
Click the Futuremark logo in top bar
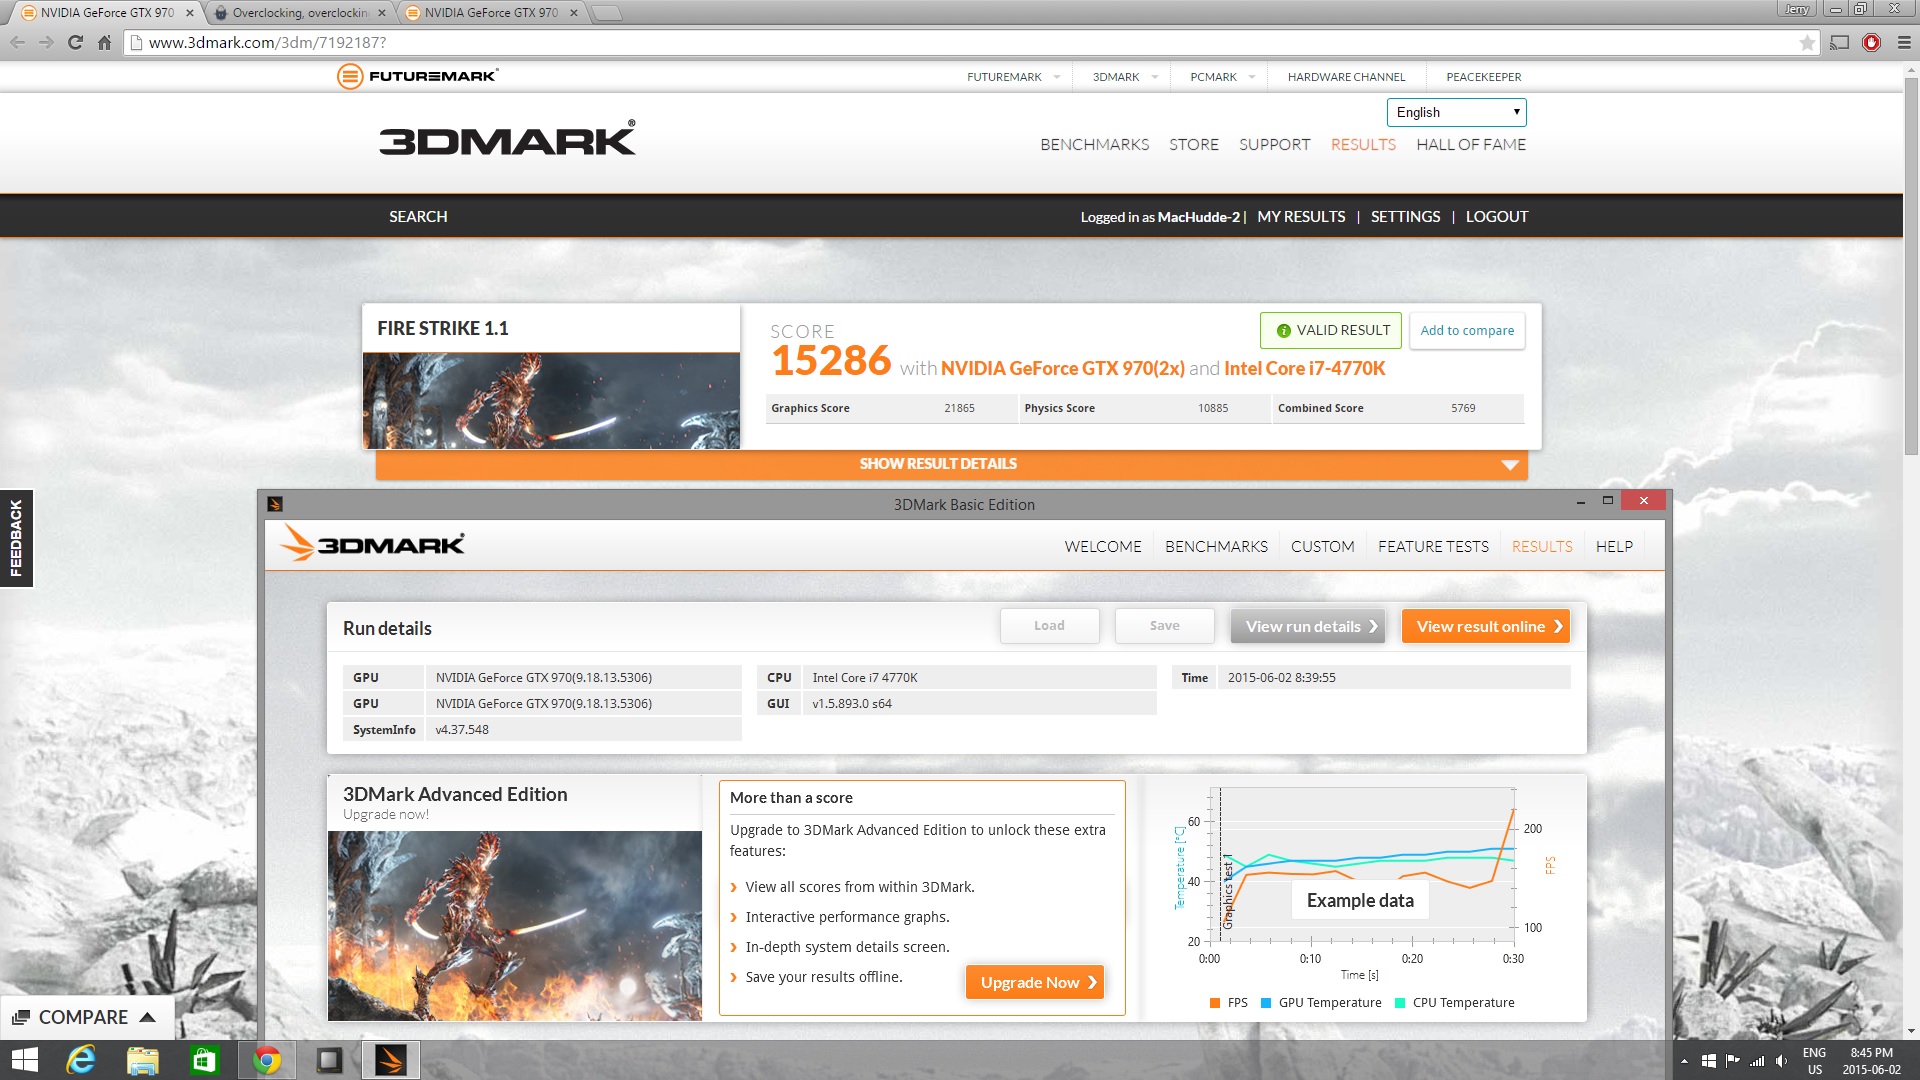[417, 76]
